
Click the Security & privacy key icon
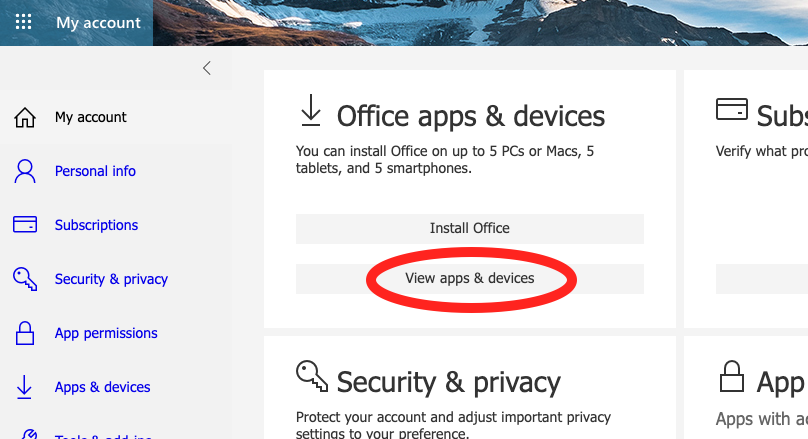[25, 279]
